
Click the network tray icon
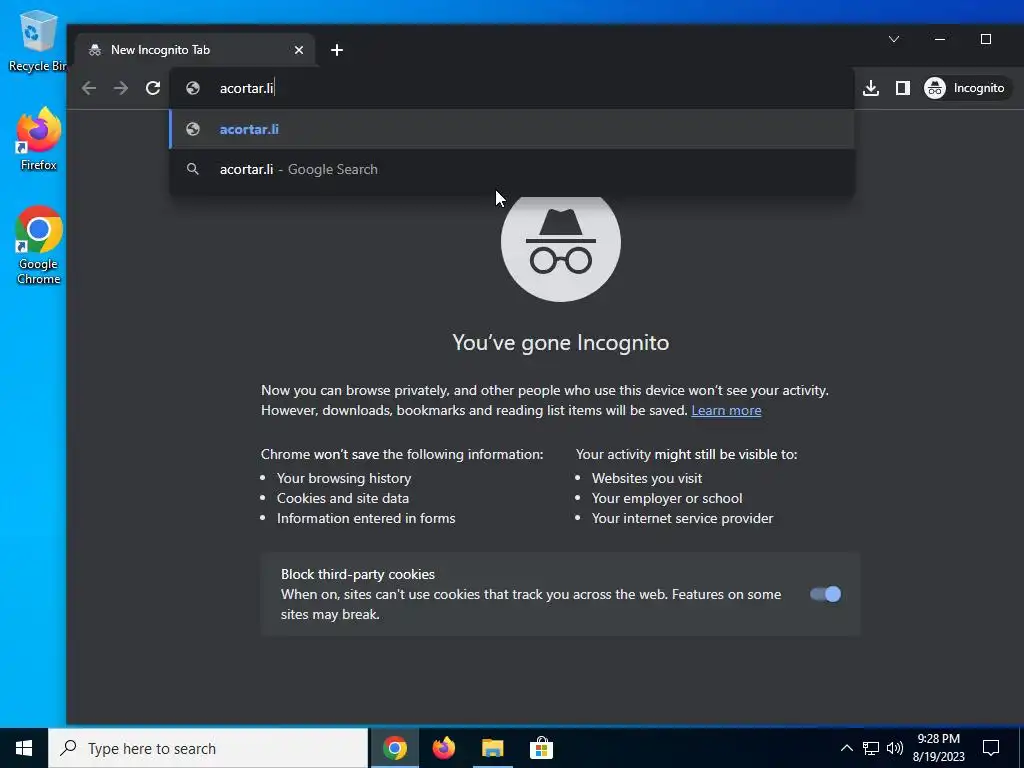(871, 748)
